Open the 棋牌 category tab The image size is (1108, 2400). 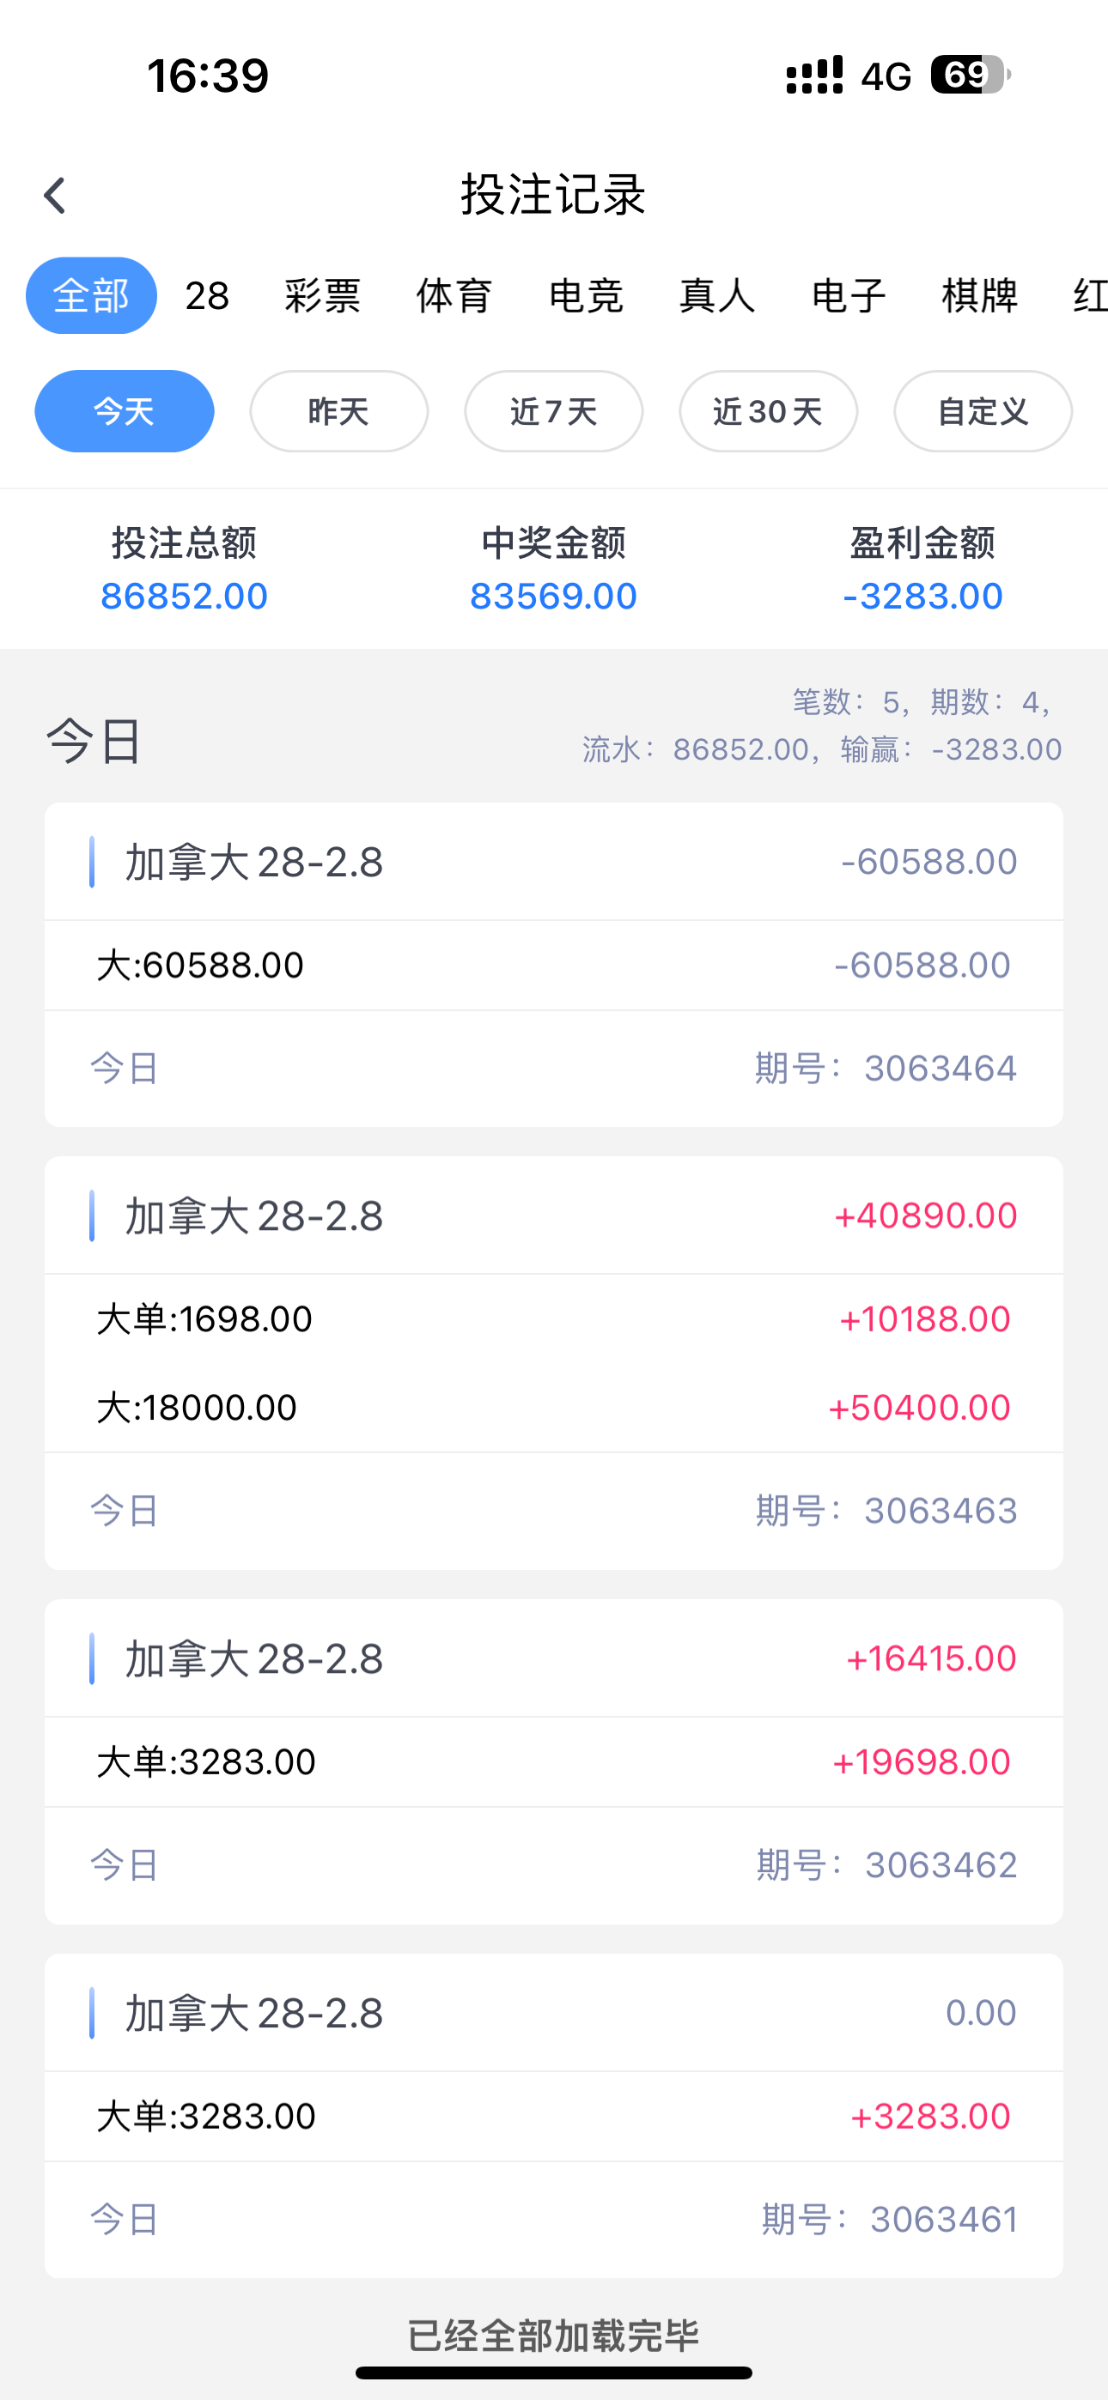980,296
